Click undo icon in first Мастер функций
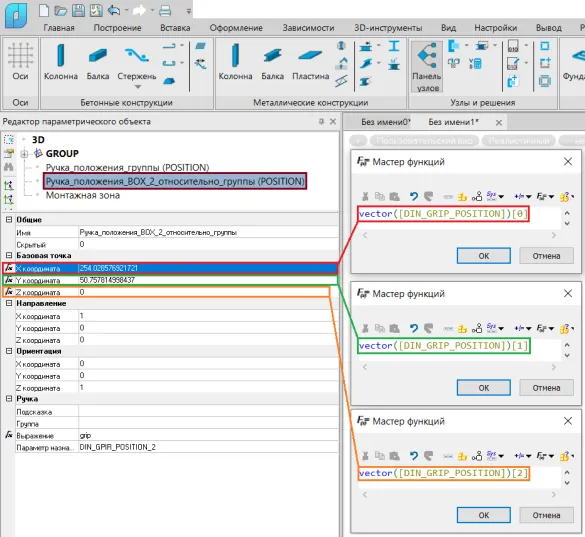585x537 pixels. pyautogui.click(x=413, y=196)
